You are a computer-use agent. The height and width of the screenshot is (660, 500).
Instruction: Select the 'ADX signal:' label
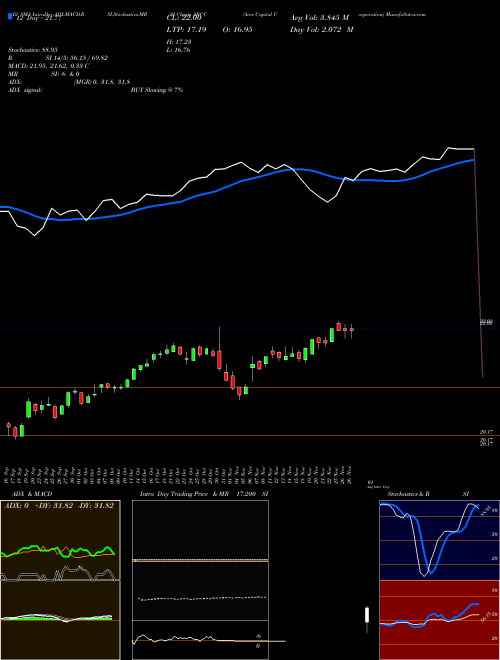coord(25,90)
